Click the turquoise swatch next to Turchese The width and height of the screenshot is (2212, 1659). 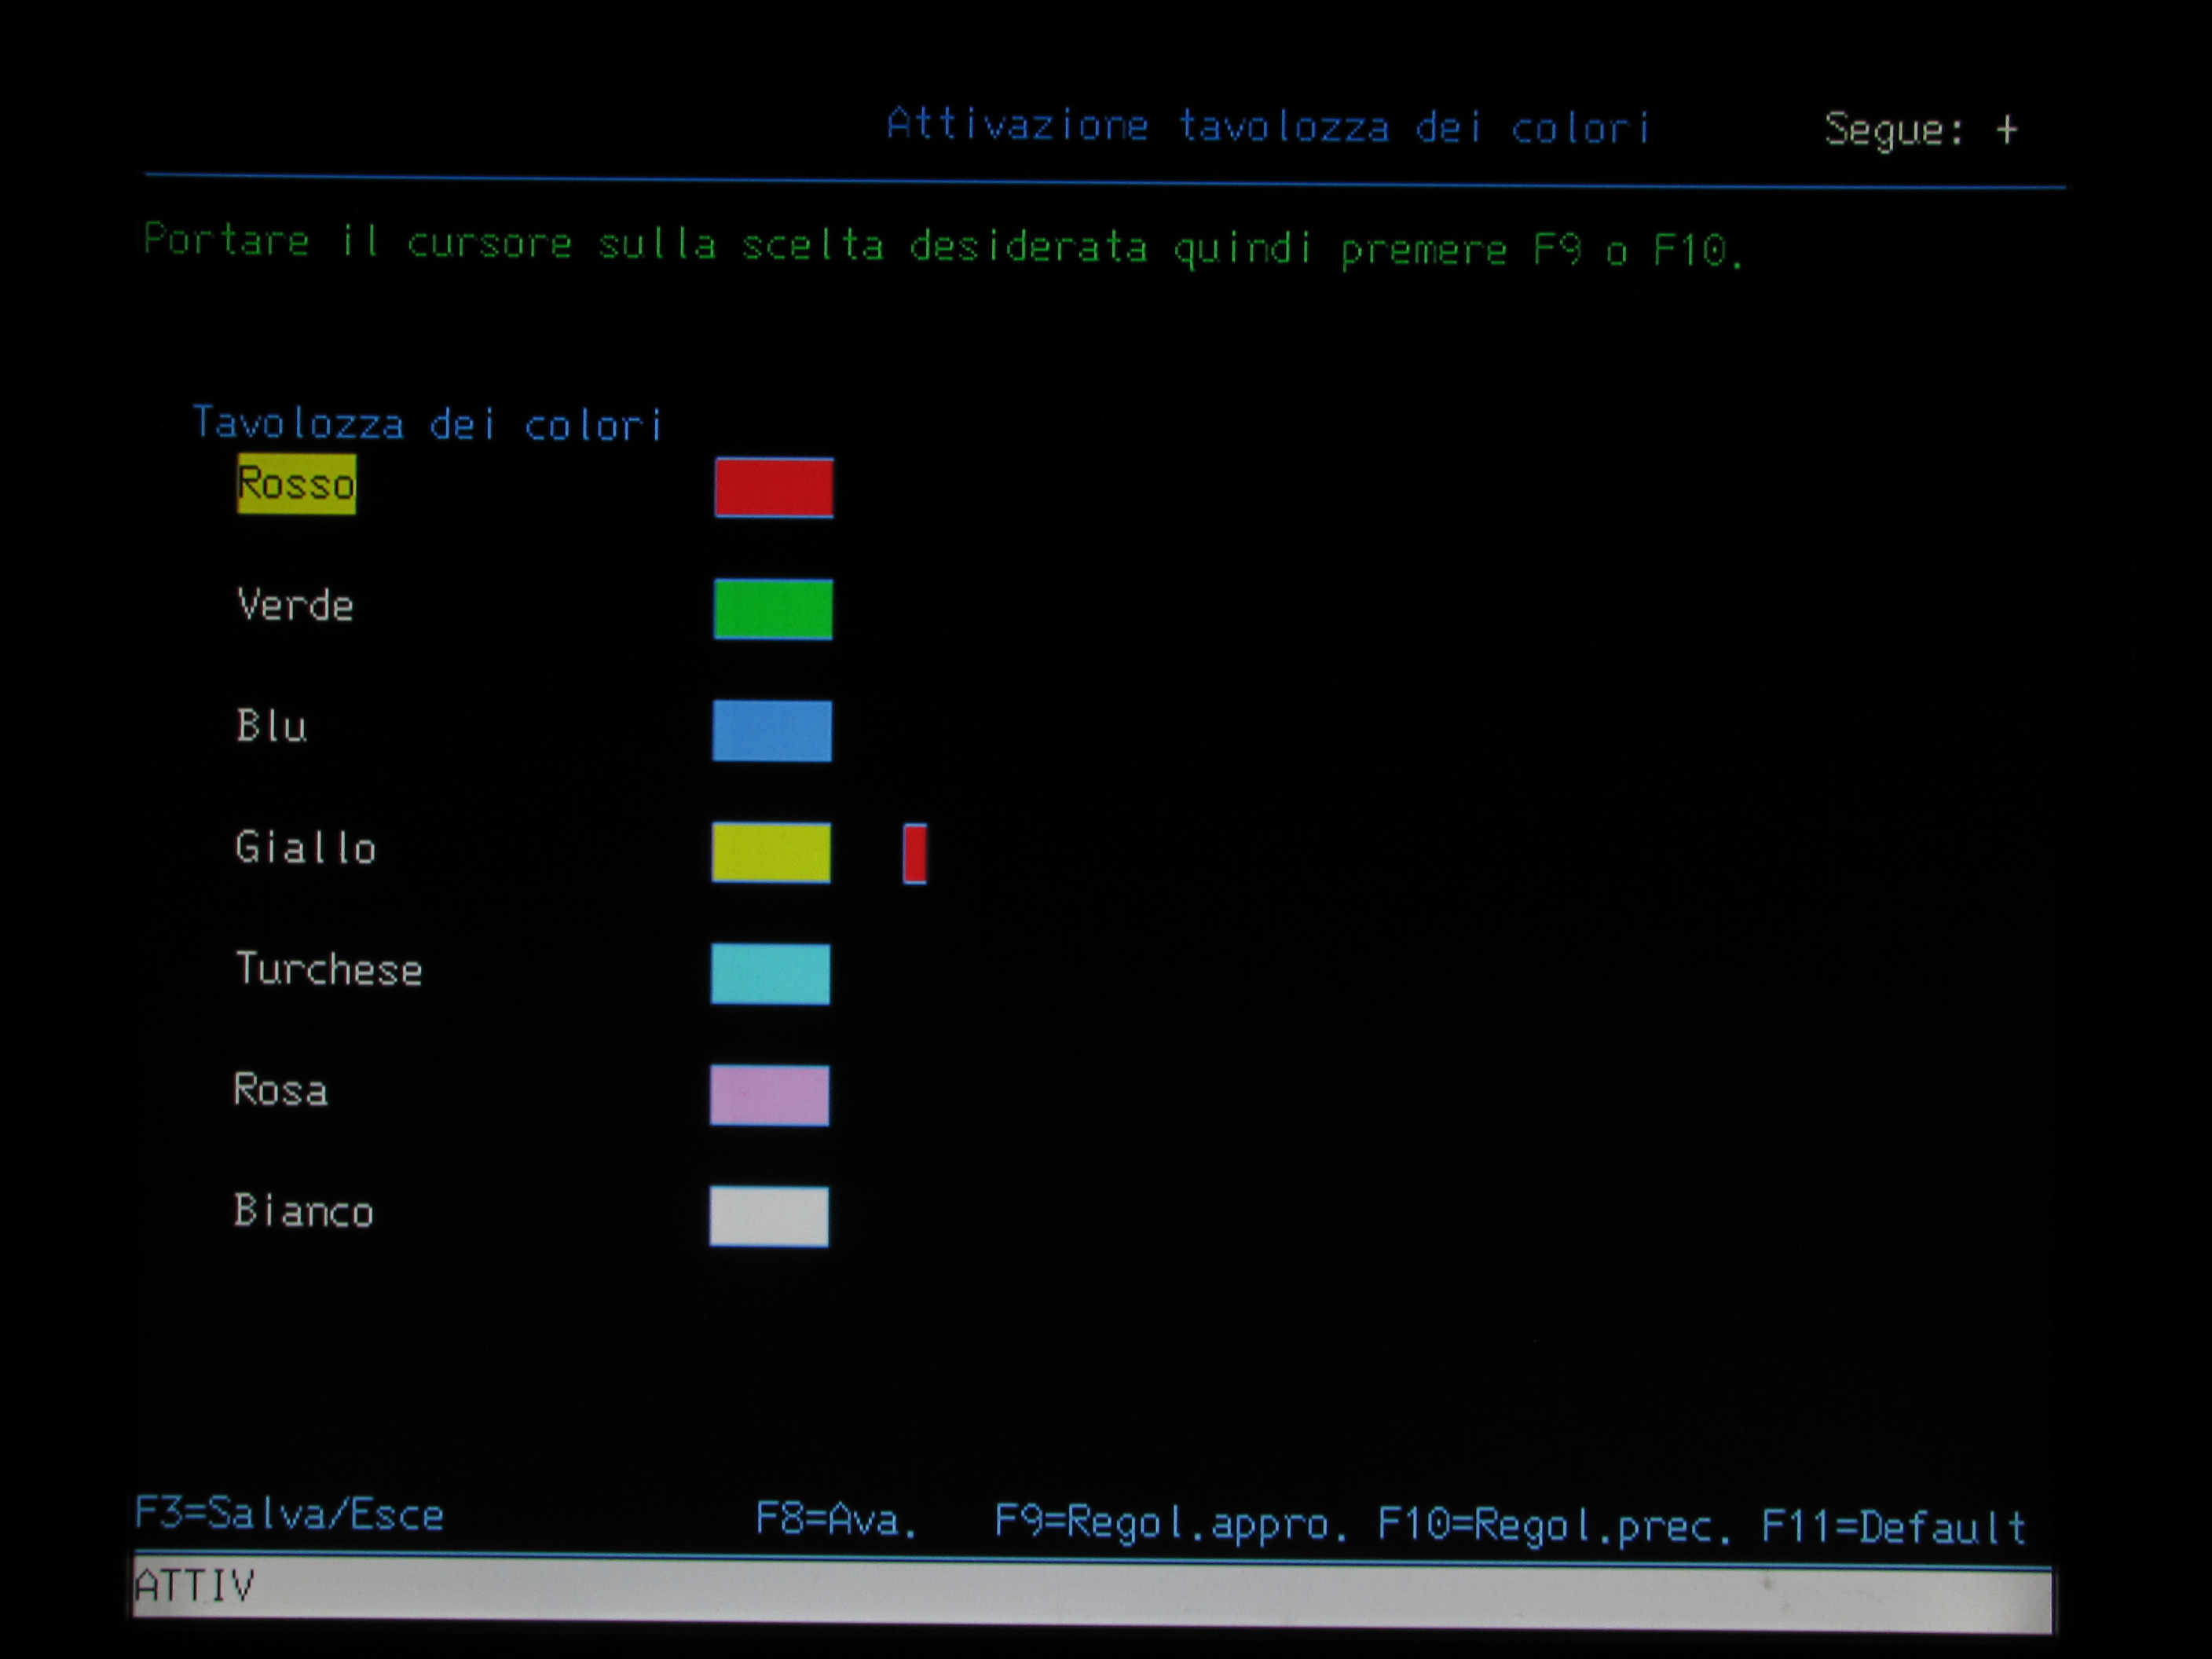(770, 974)
